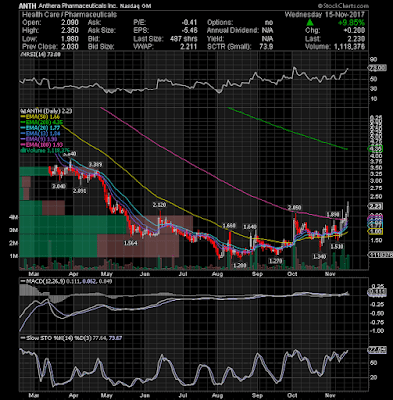Click the ANTH (Daily) legend title

tap(47, 111)
